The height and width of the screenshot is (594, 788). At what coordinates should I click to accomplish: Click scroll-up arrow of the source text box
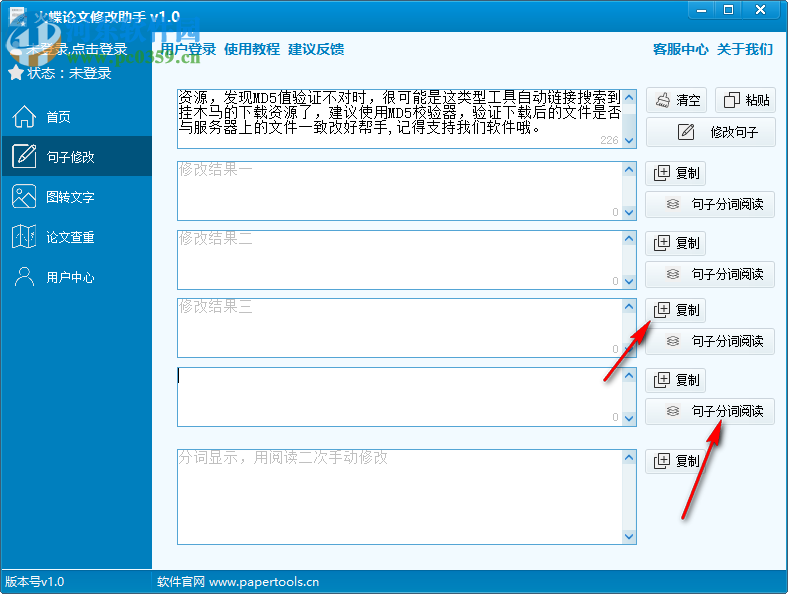629,97
